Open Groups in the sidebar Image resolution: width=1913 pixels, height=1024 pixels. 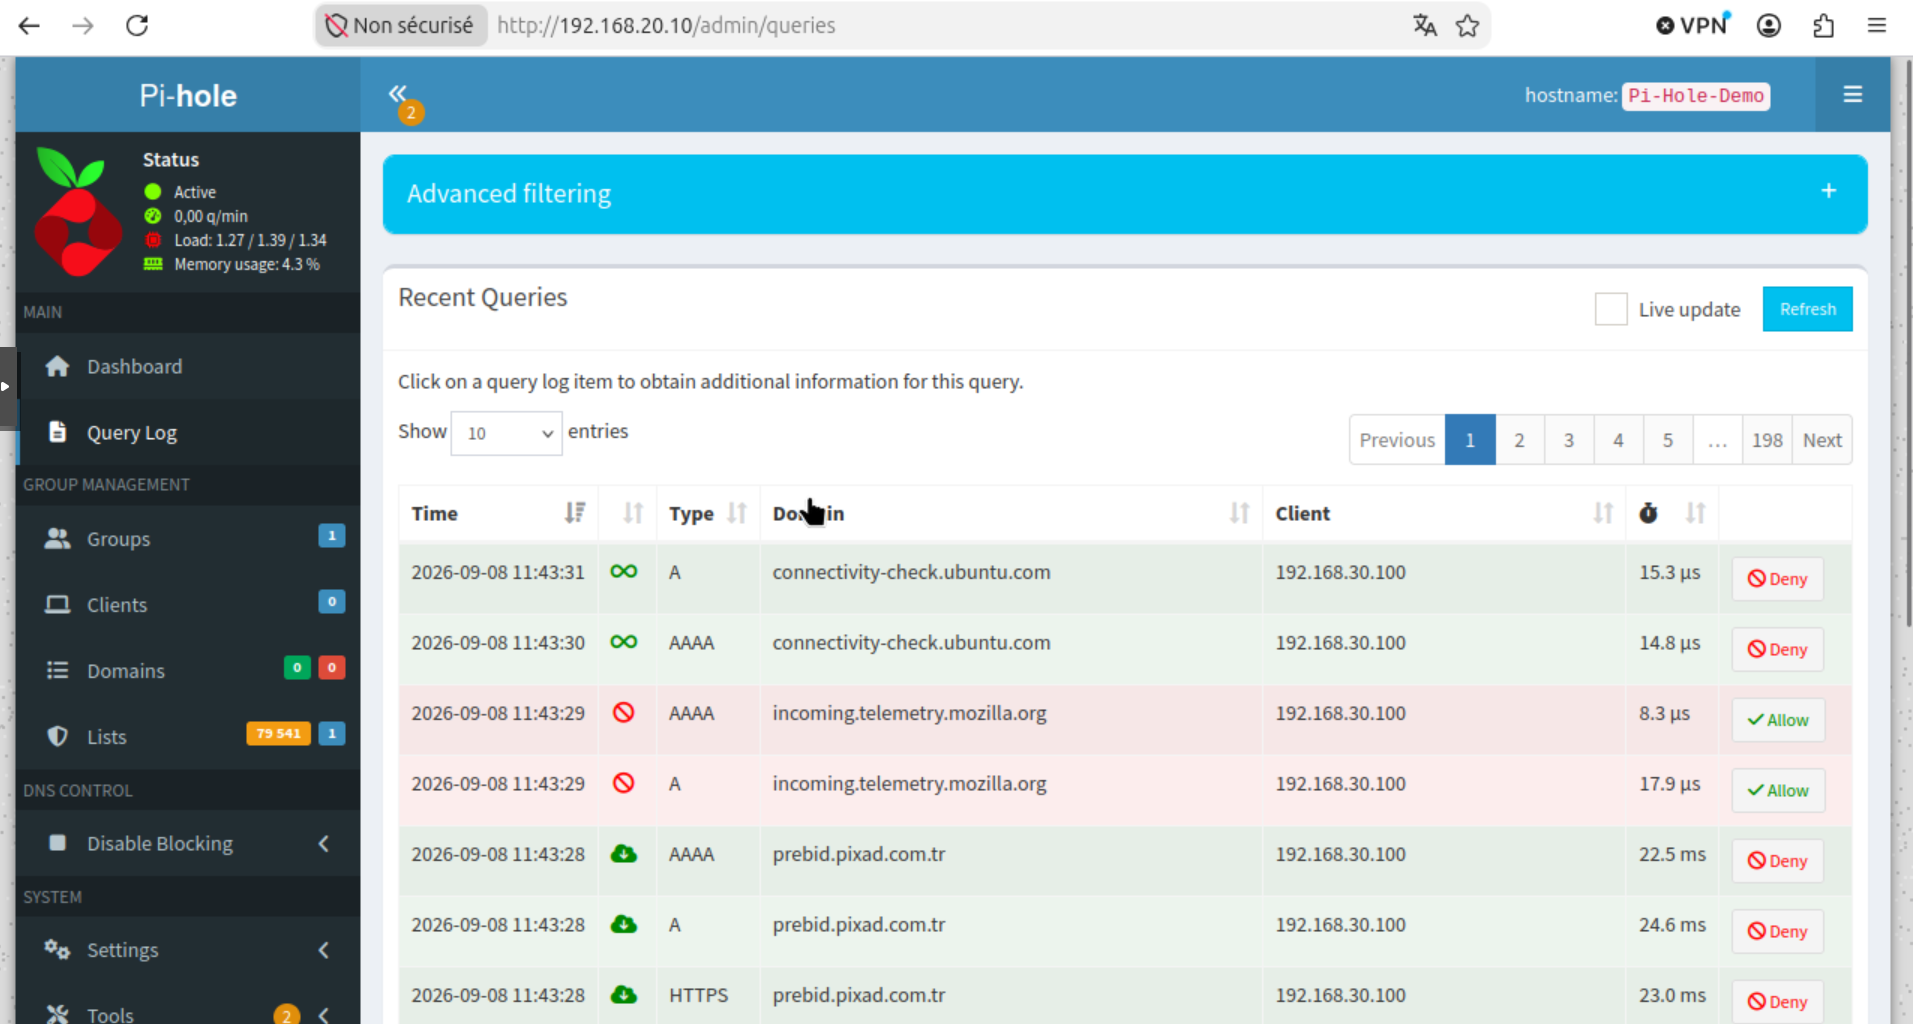pyautogui.click(x=188, y=538)
